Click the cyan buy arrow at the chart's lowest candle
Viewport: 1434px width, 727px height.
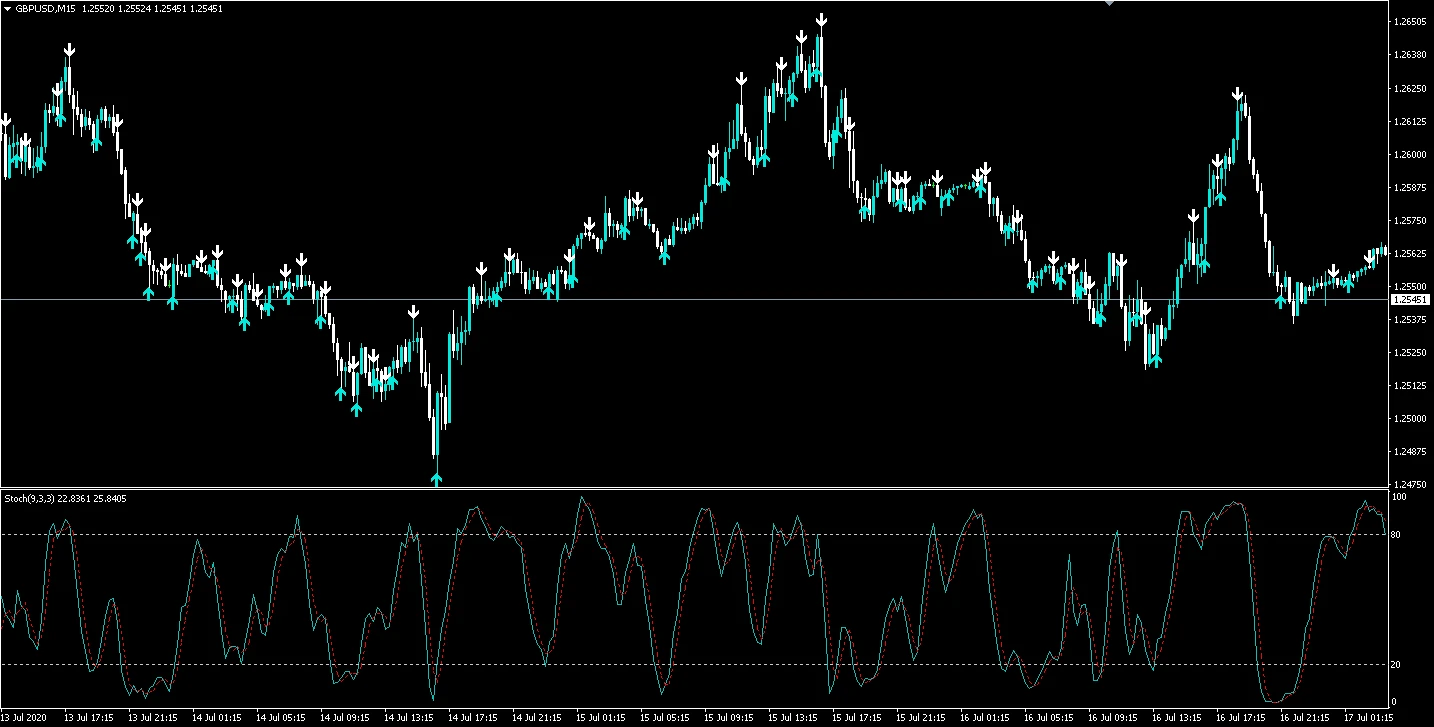click(436, 479)
